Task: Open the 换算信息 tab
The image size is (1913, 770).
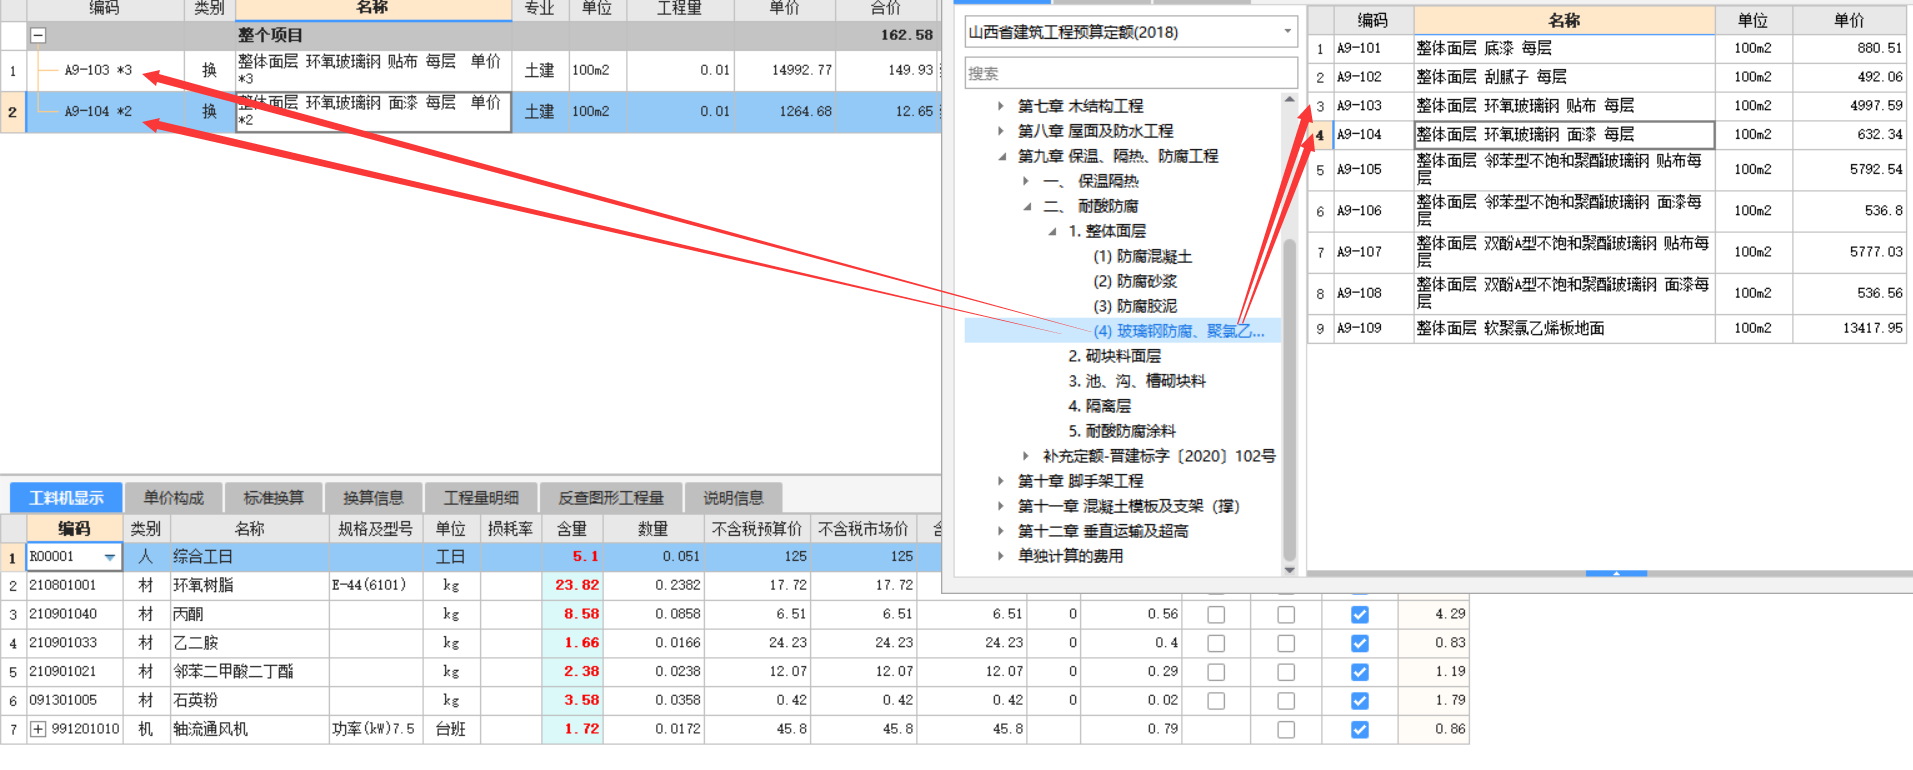Action: pyautogui.click(x=373, y=498)
